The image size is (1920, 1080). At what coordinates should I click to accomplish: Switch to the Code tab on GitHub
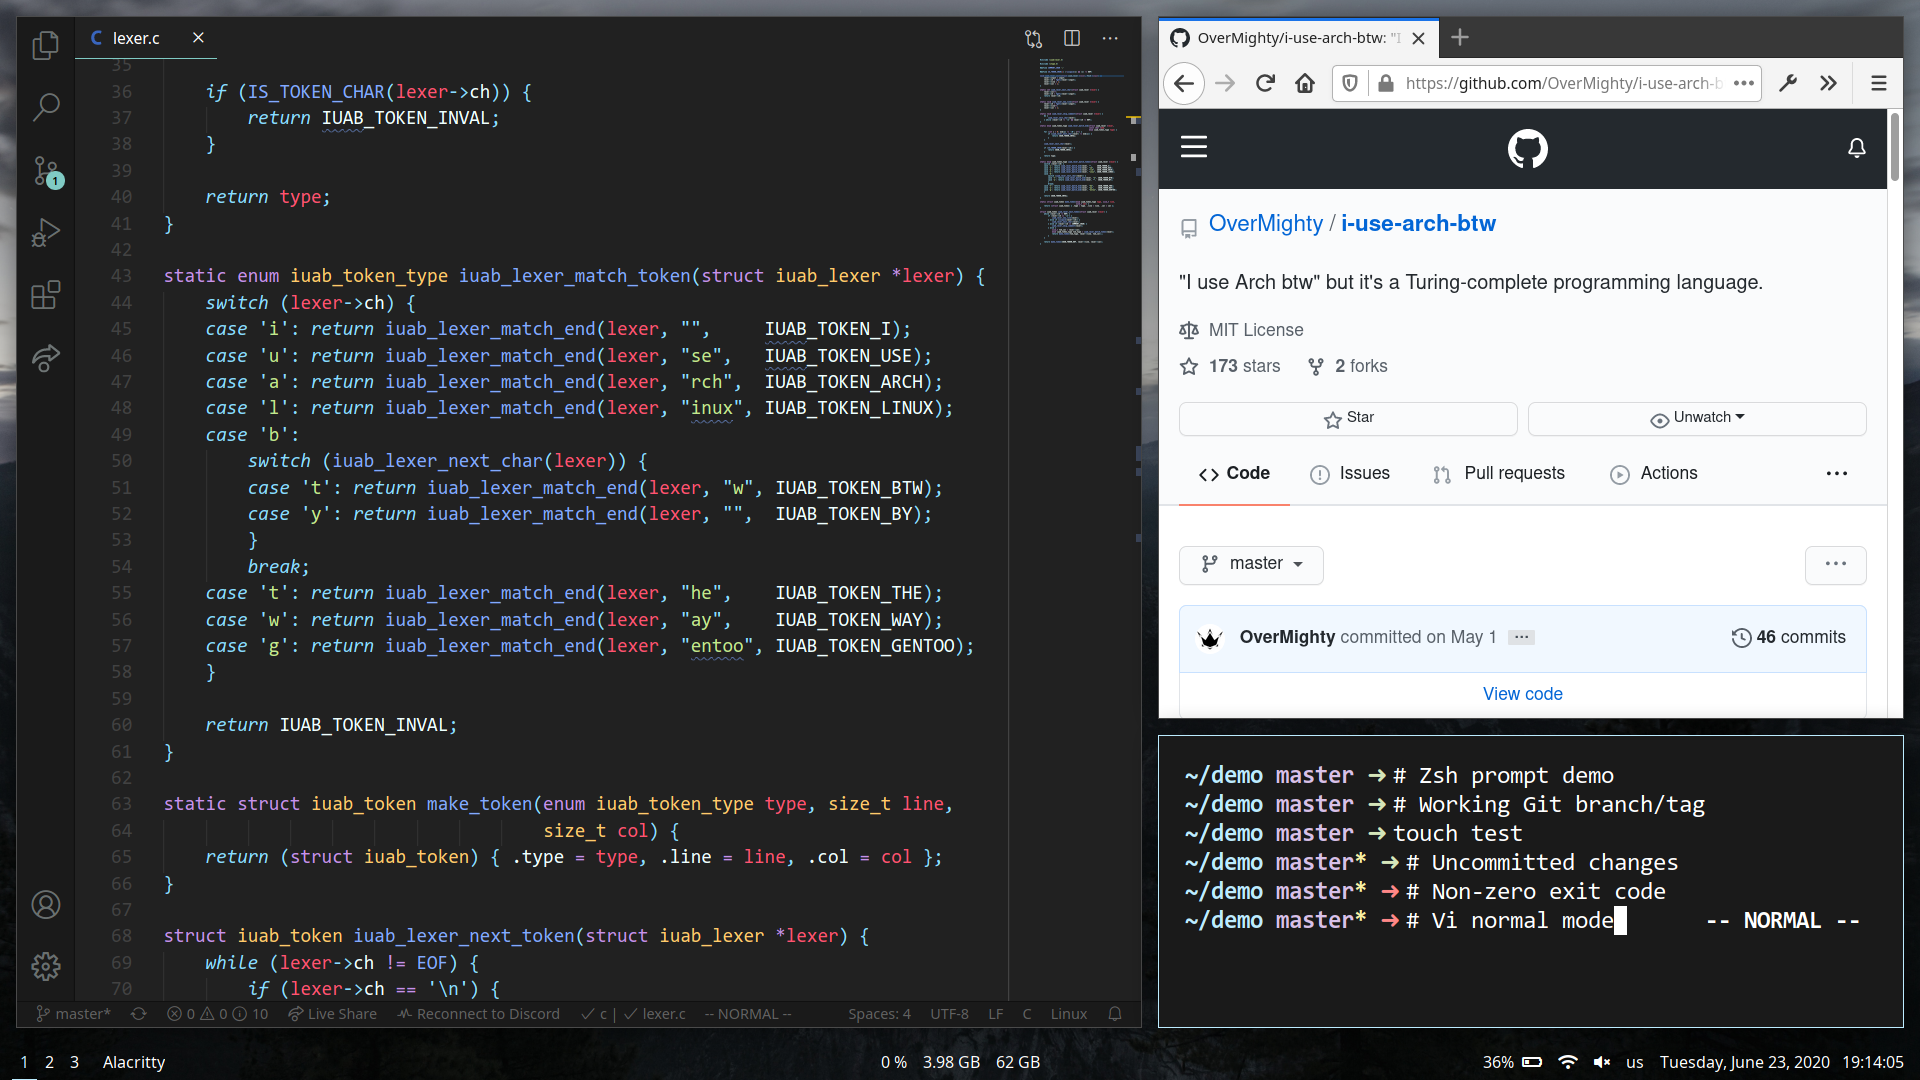(x=1234, y=474)
